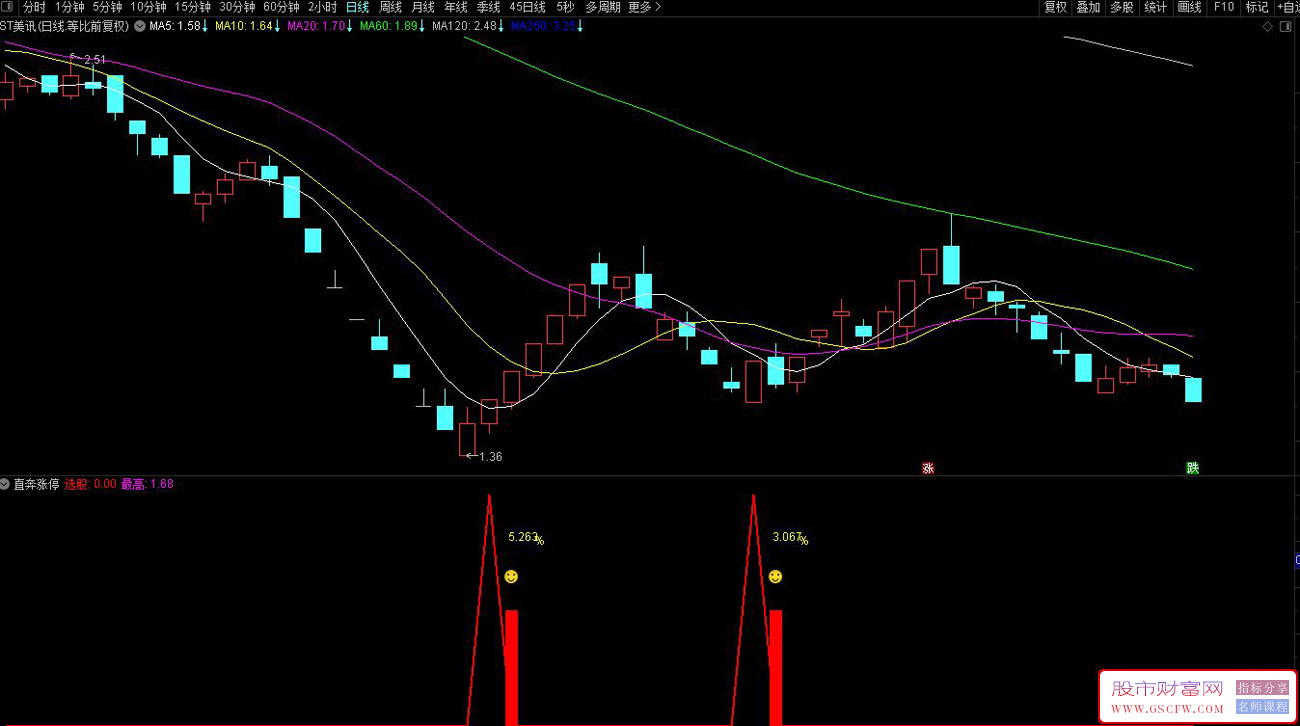Switch to 60分钟 period tab

click(x=281, y=7)
